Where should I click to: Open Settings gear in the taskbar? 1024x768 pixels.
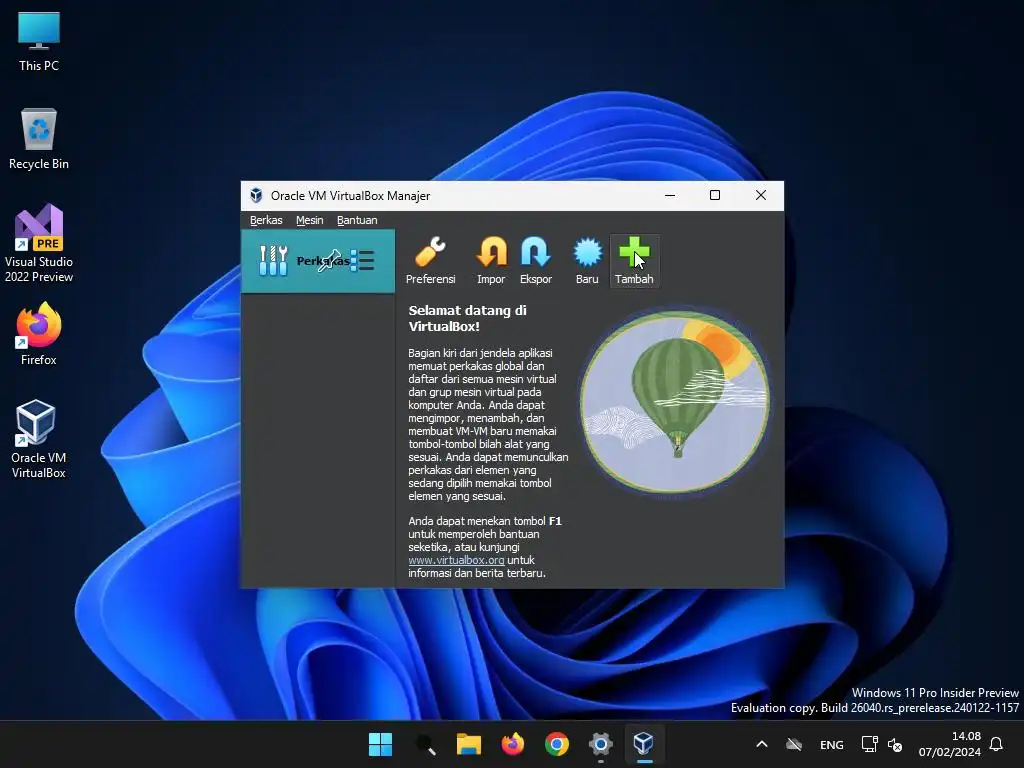tap(600, 744)
